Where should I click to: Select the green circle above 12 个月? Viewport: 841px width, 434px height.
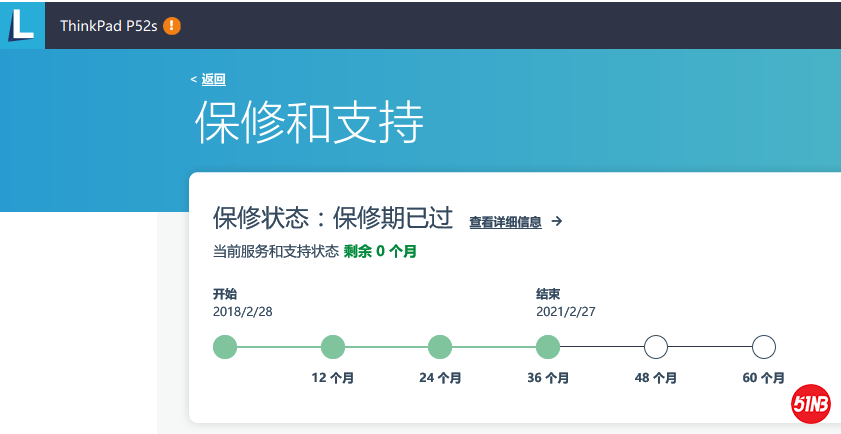point(333,347)
